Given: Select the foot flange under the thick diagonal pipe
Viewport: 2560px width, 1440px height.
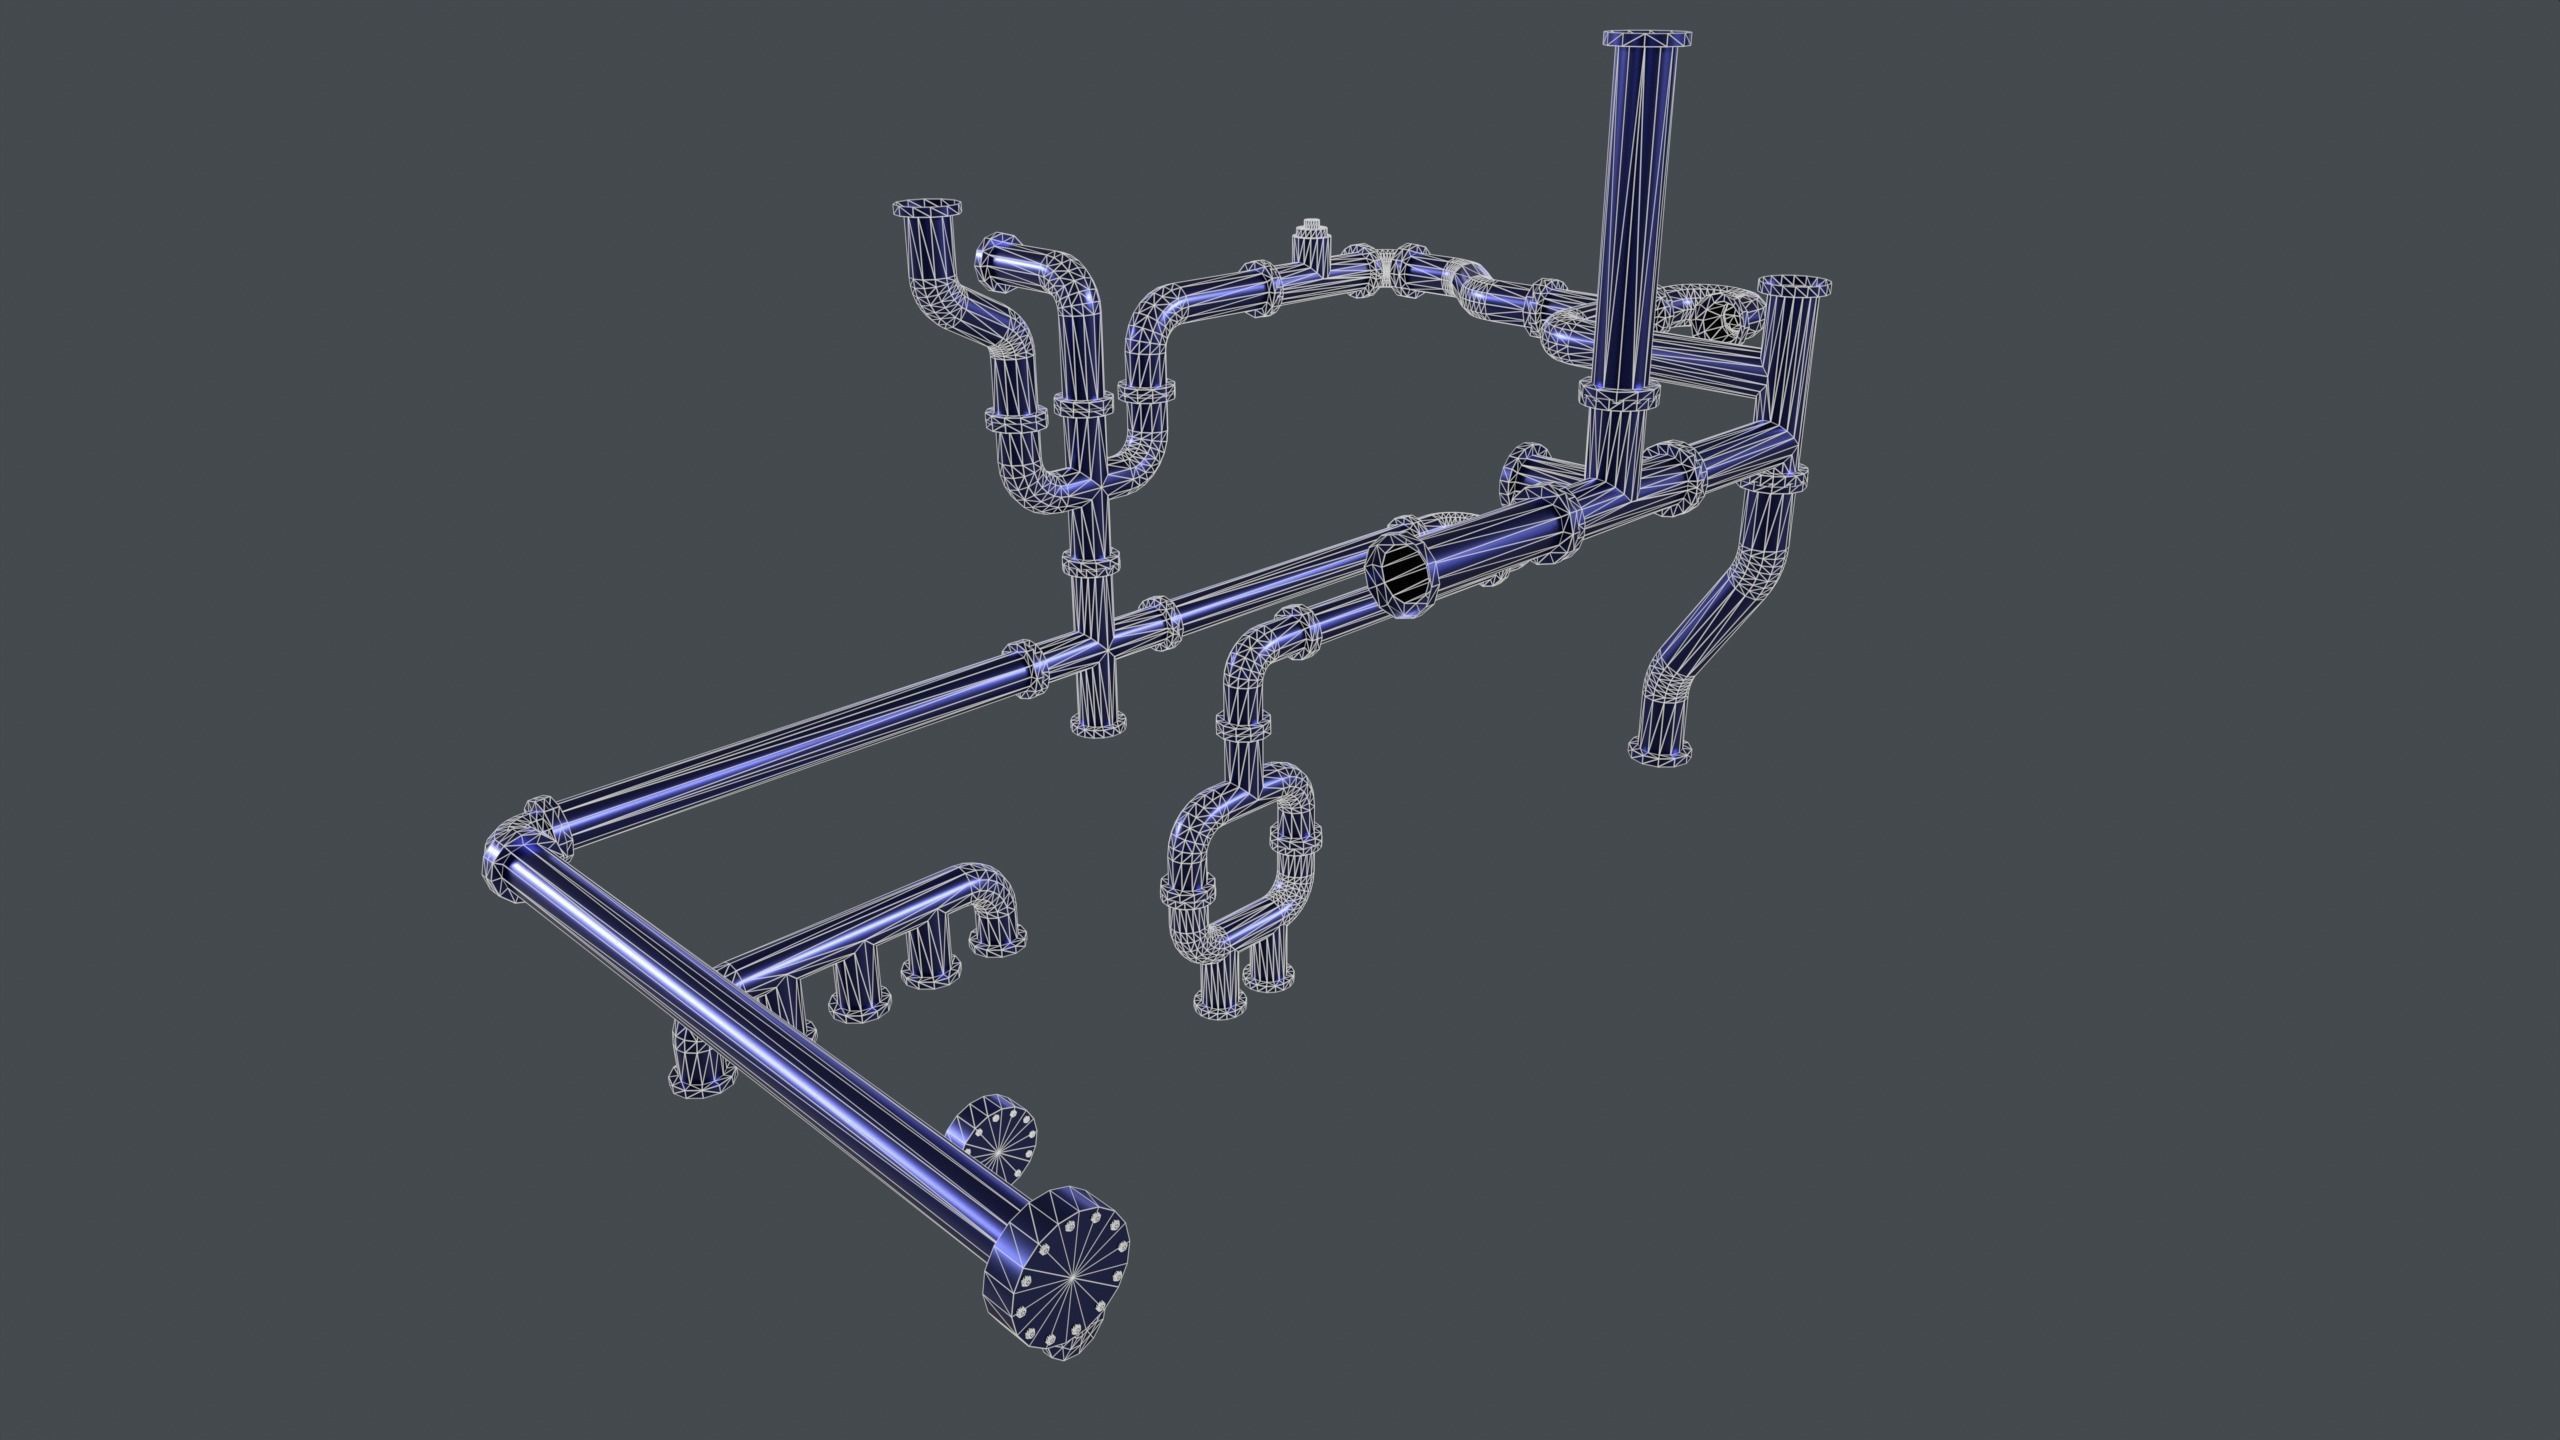Looking at the screenshot, I should (703, 1083).
